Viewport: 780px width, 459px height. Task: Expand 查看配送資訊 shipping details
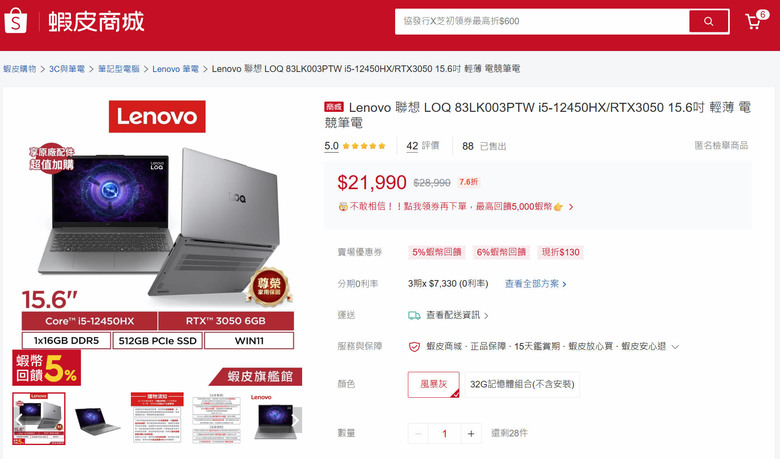(457, 315)
